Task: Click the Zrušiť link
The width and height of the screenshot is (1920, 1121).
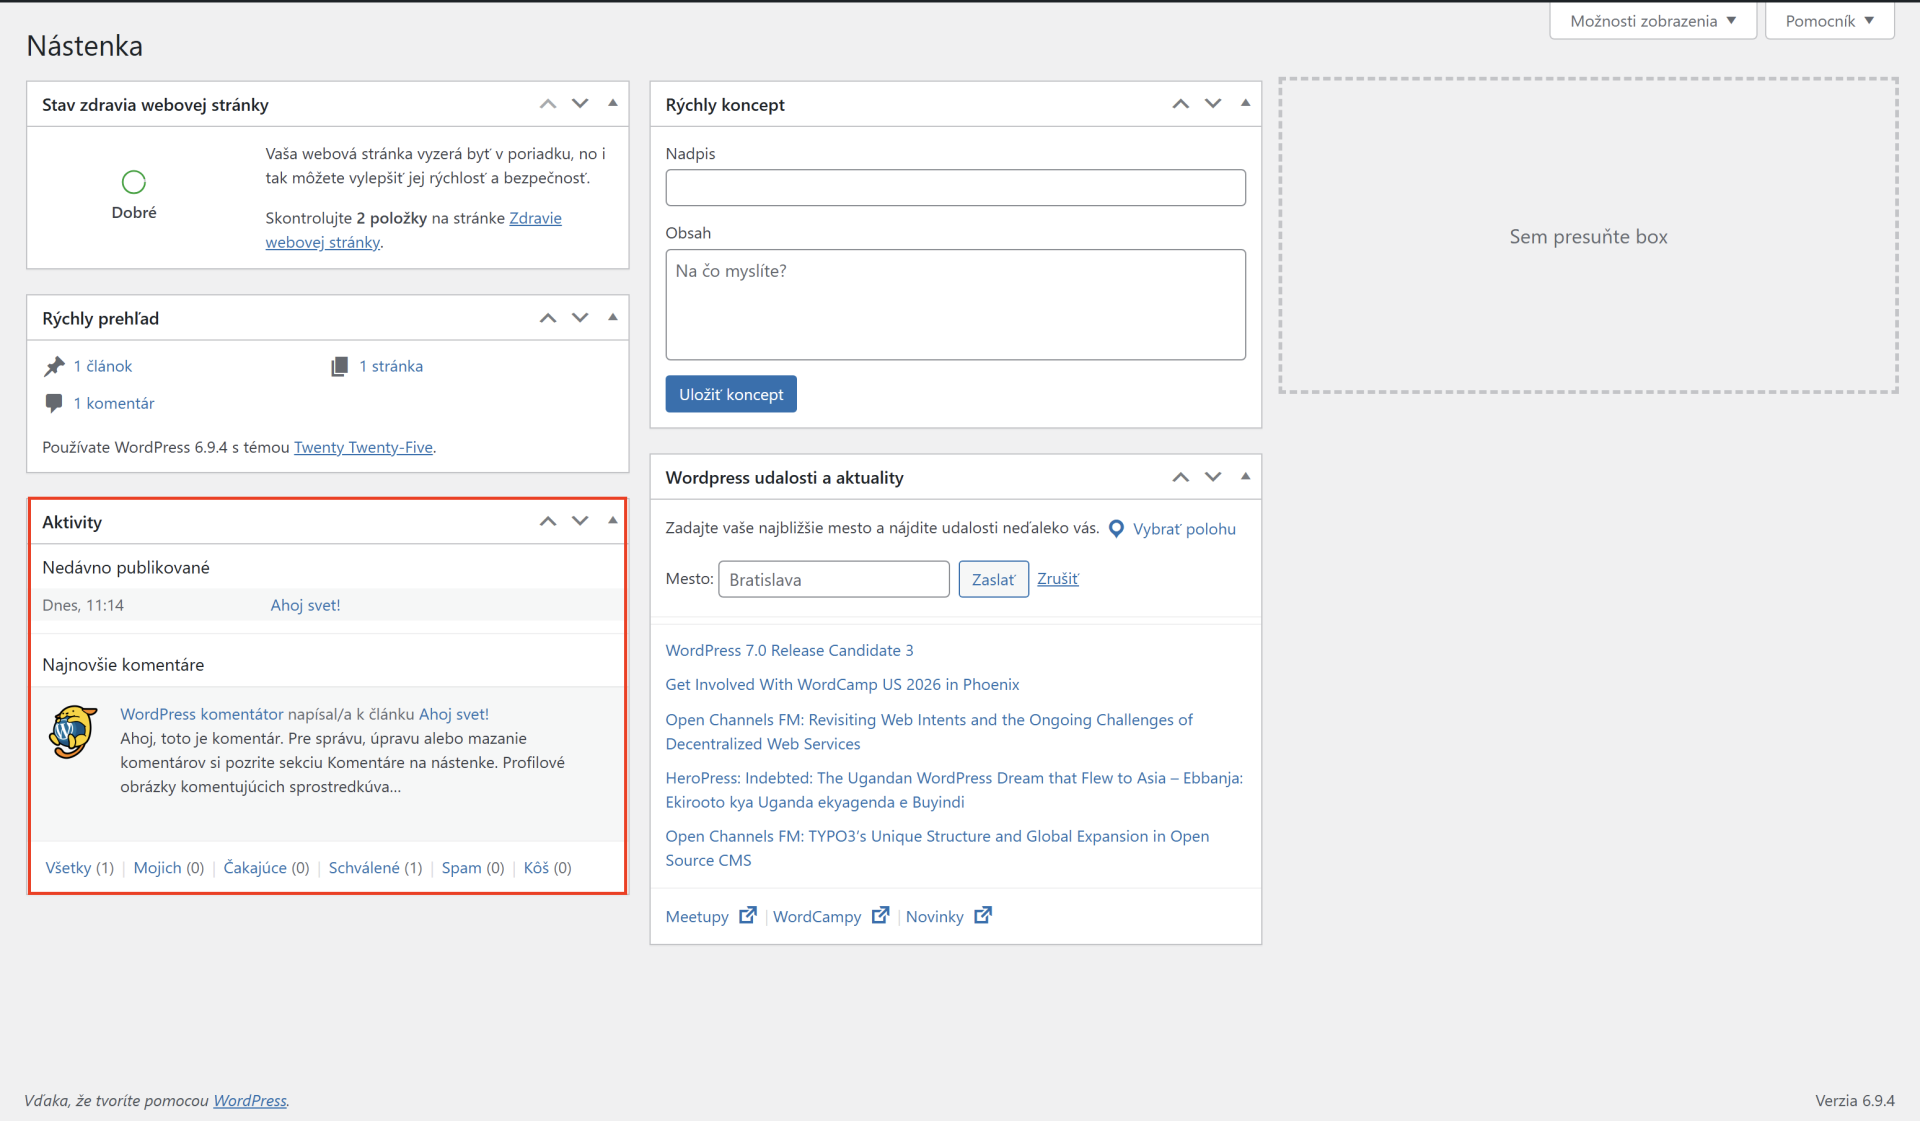Action: [x=1058, y=579]
